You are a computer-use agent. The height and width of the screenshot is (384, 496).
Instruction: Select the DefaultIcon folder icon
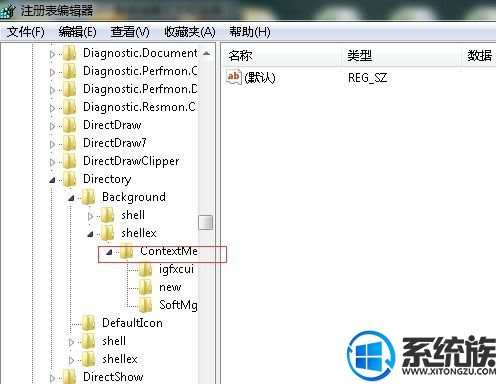coord(89,323)
